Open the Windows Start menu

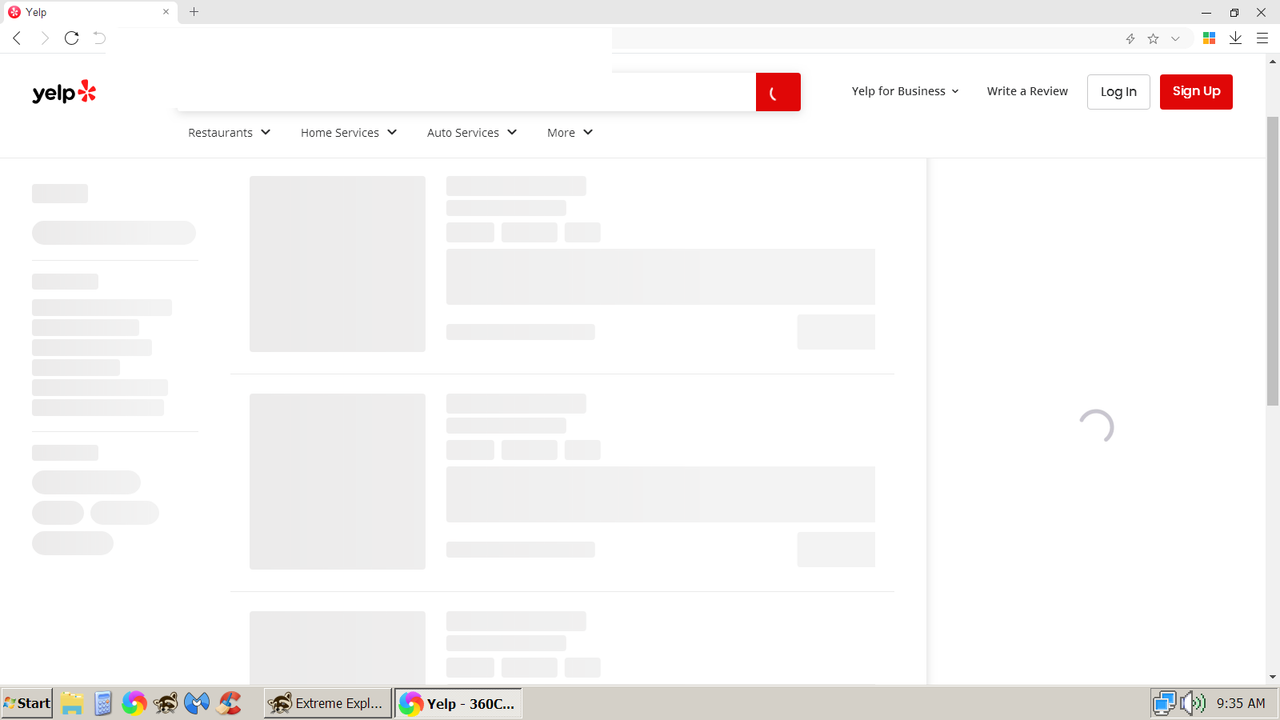point(28,703)
